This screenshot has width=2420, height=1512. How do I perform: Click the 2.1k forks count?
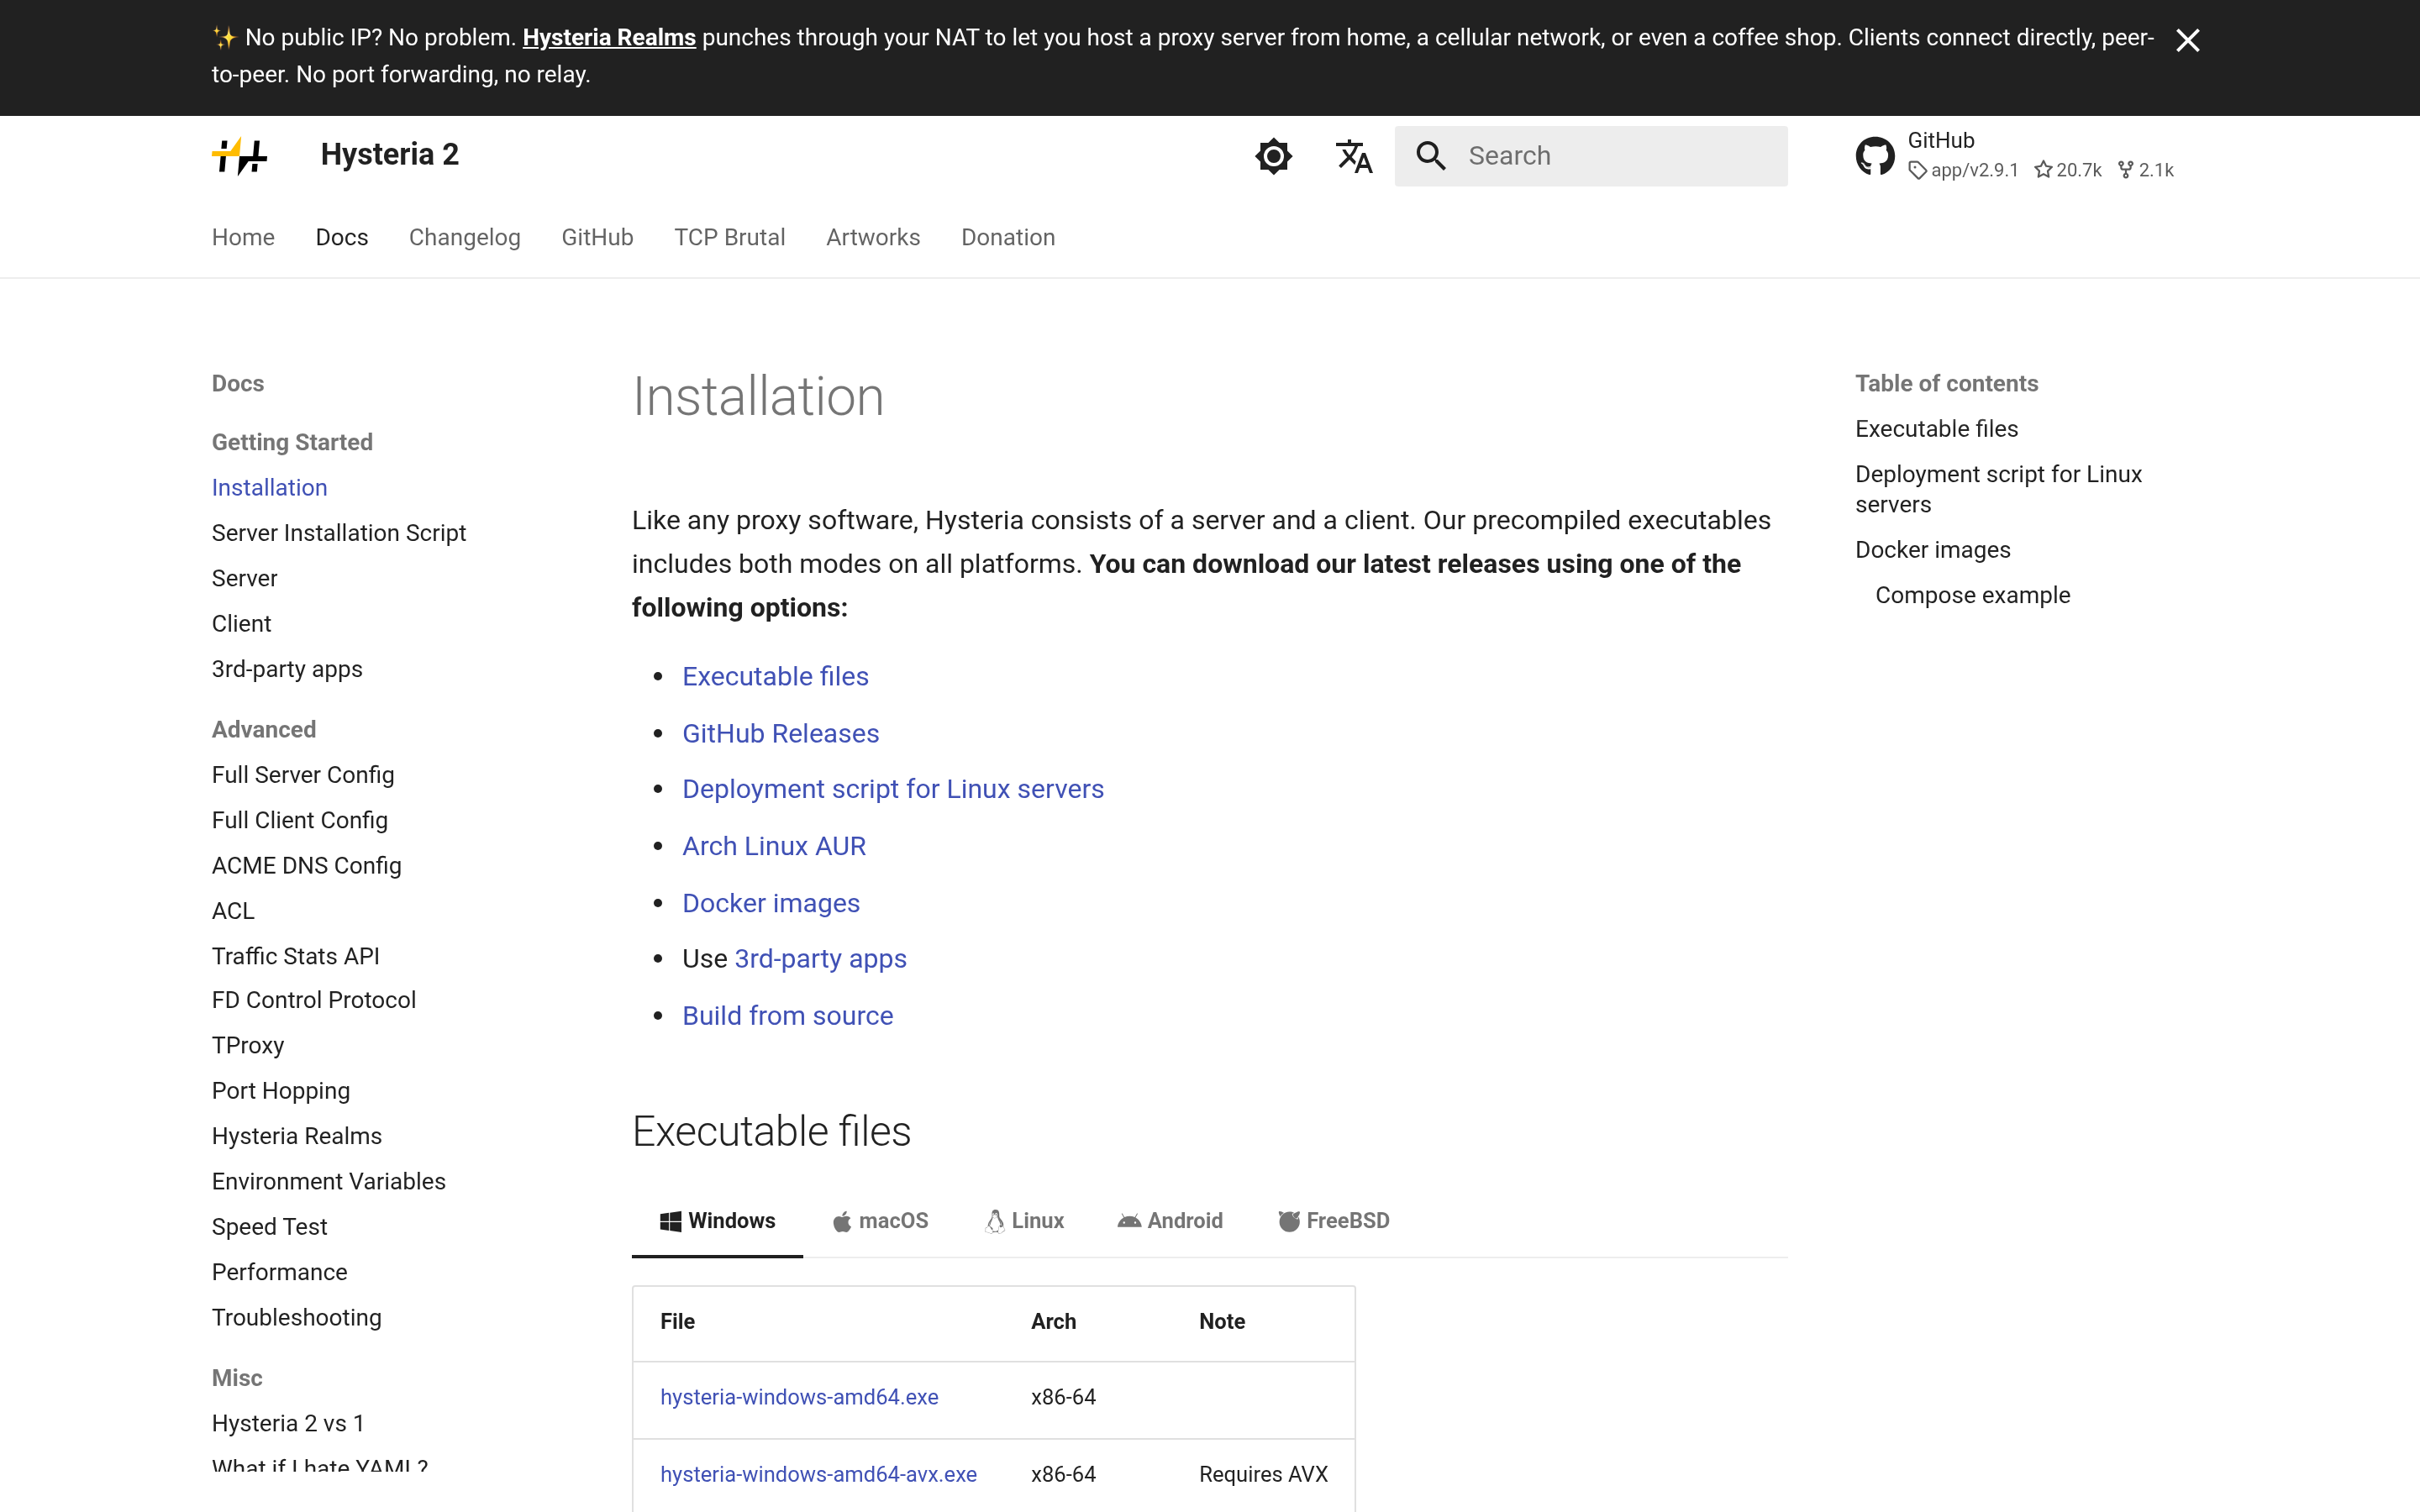tap(2146, 170)
